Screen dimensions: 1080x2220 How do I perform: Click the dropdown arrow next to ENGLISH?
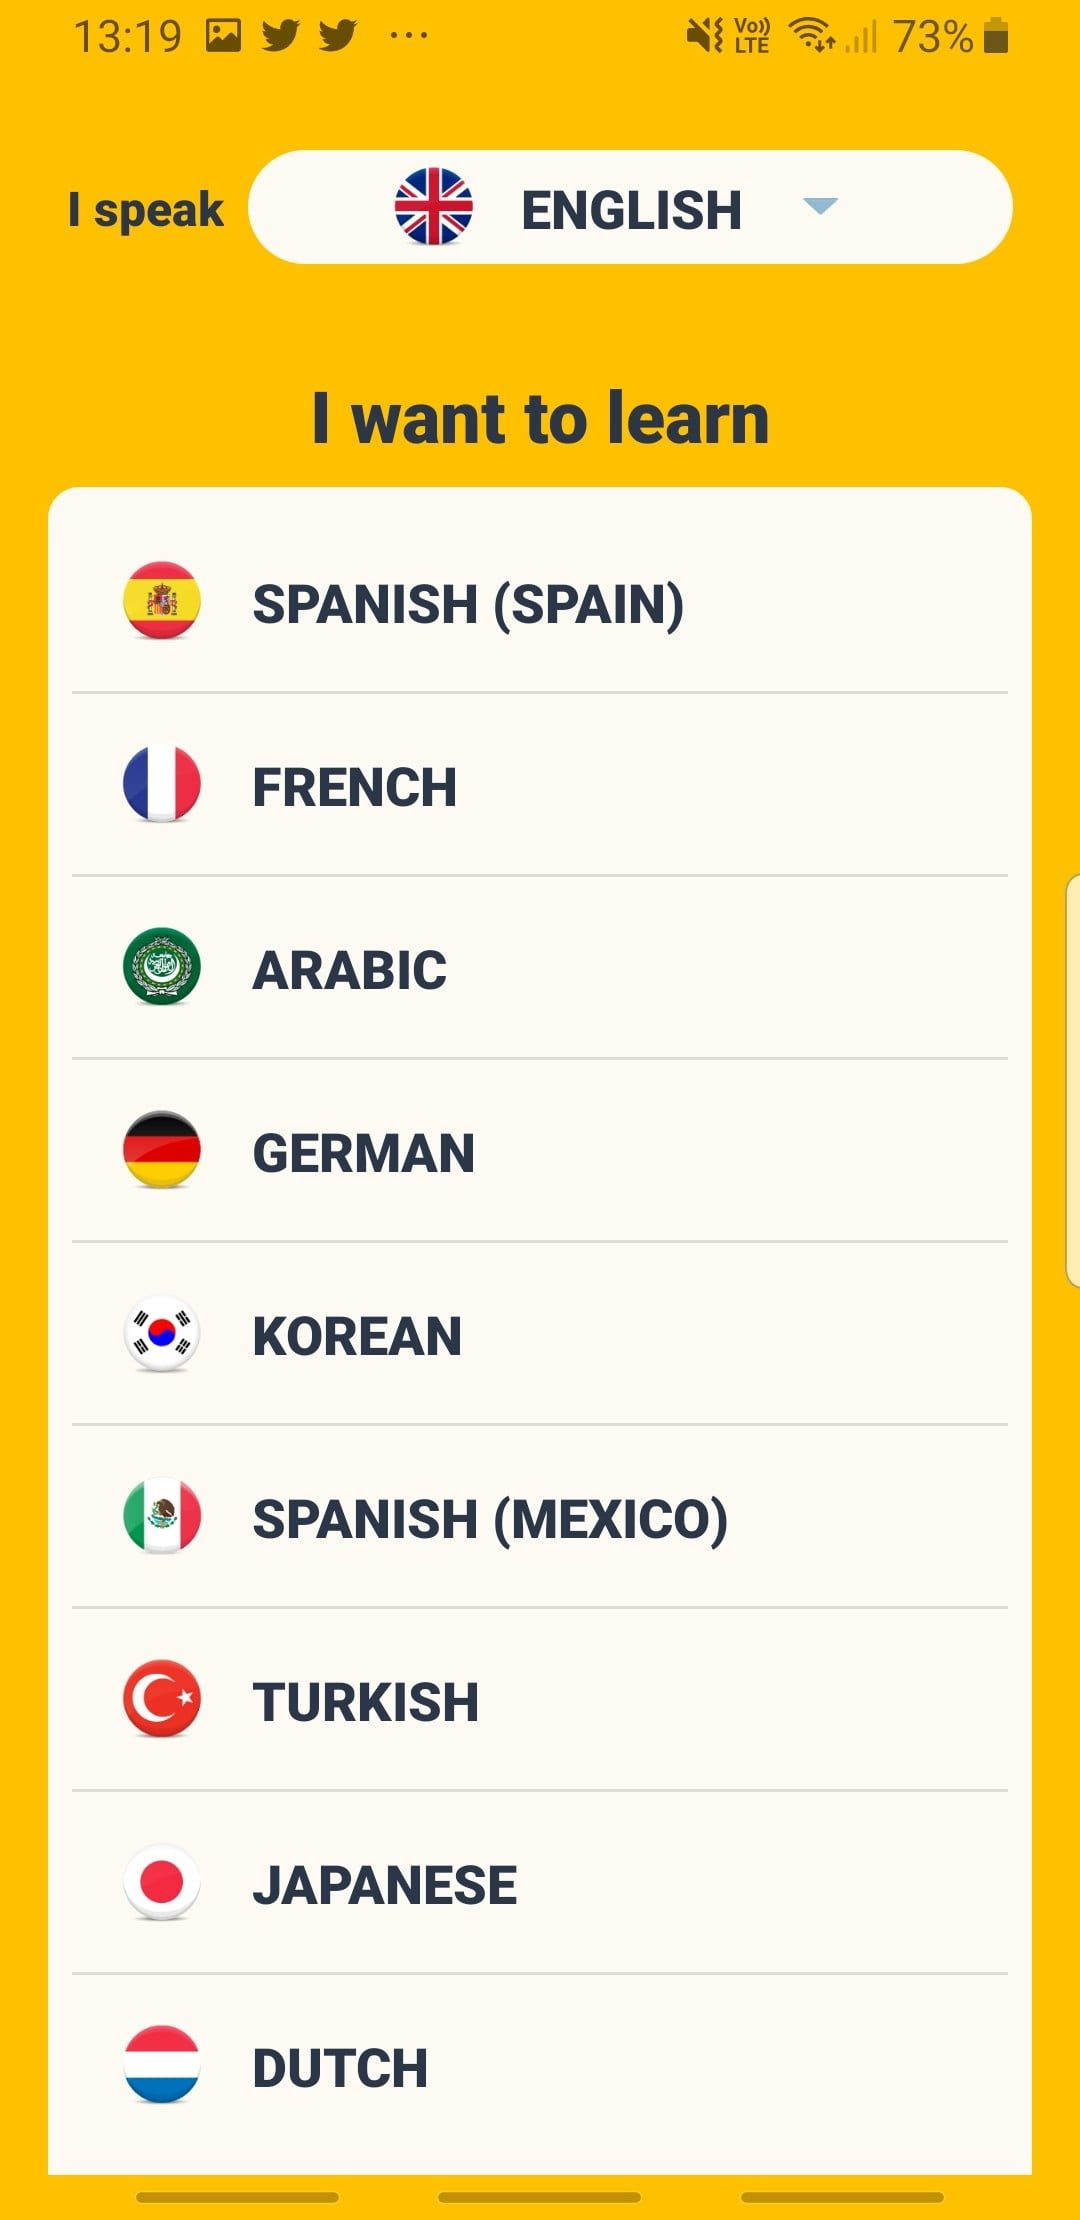click(x=820, y=207)
